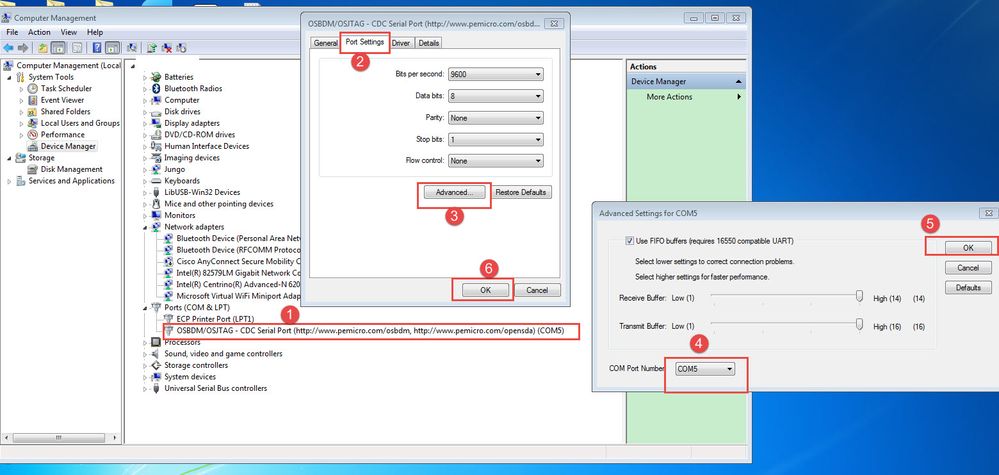The width and height of the screenshot is (999, 475).
Task: Select OSBDM/OSJTAG - CDC Serial Port (COM5) device
Action: (x=370, y=331)
